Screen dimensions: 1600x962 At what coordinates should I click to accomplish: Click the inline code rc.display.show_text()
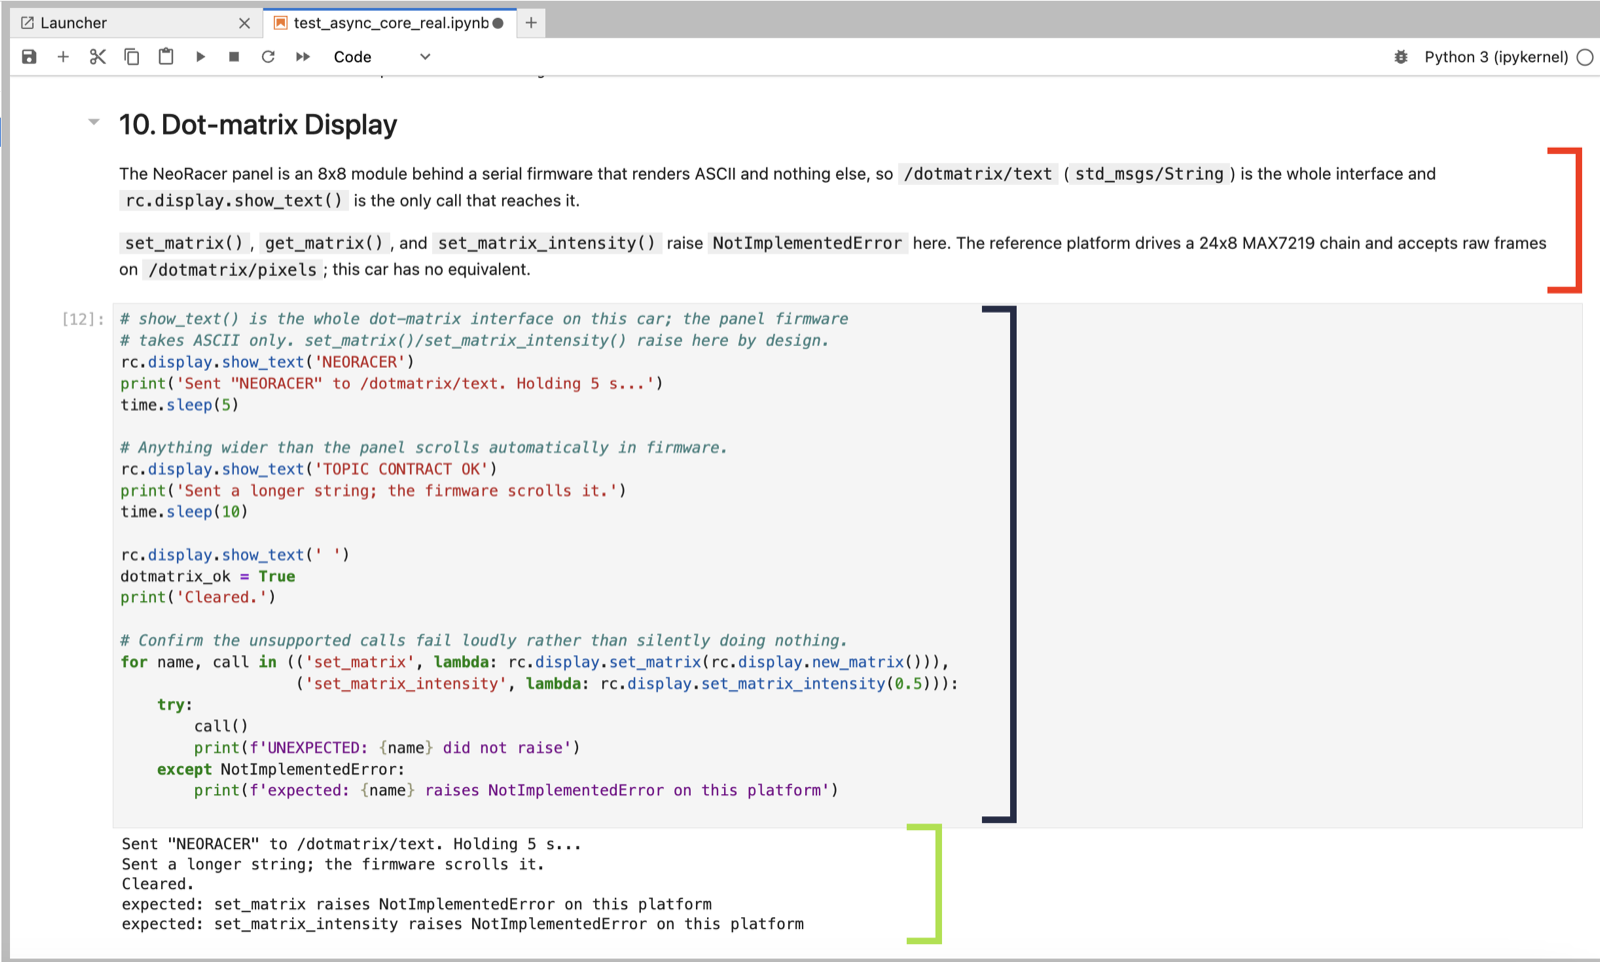click(233, 201)
